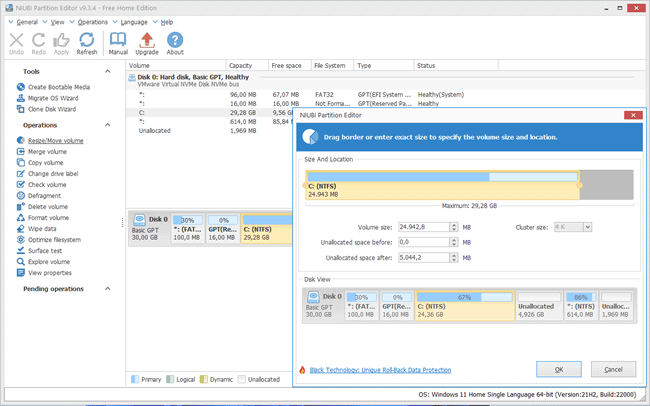Choose Defragment operation
Screen dimensions: 650x406
pos(39,196)
